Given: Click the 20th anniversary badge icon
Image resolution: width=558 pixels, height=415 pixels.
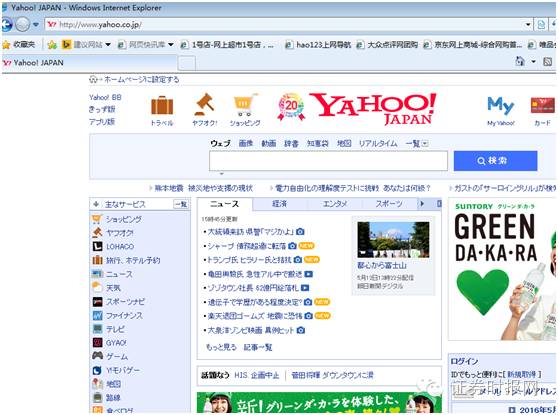Looking at the screenshot, I should 291,106.
